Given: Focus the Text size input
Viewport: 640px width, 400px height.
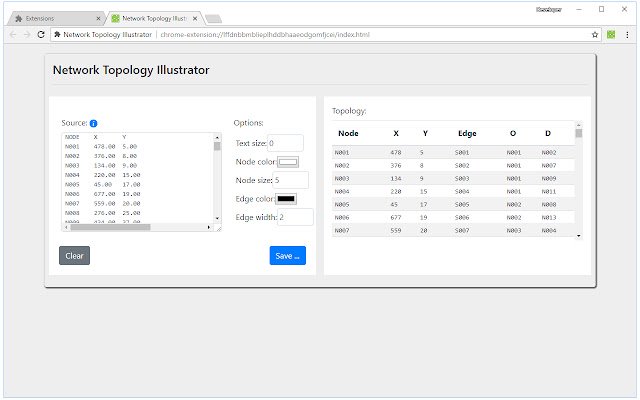Looking at the screenshot, I should [x=285, y=143].
